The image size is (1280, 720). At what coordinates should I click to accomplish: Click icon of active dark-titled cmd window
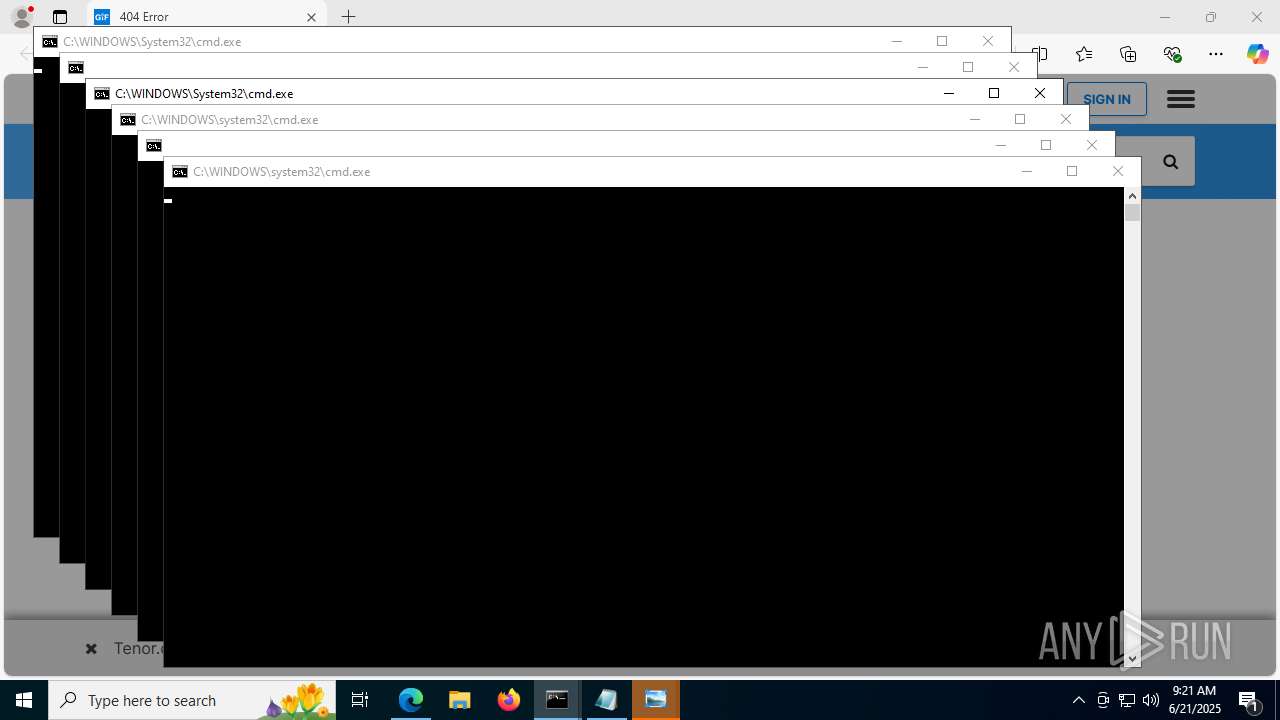tap(102, 94)
